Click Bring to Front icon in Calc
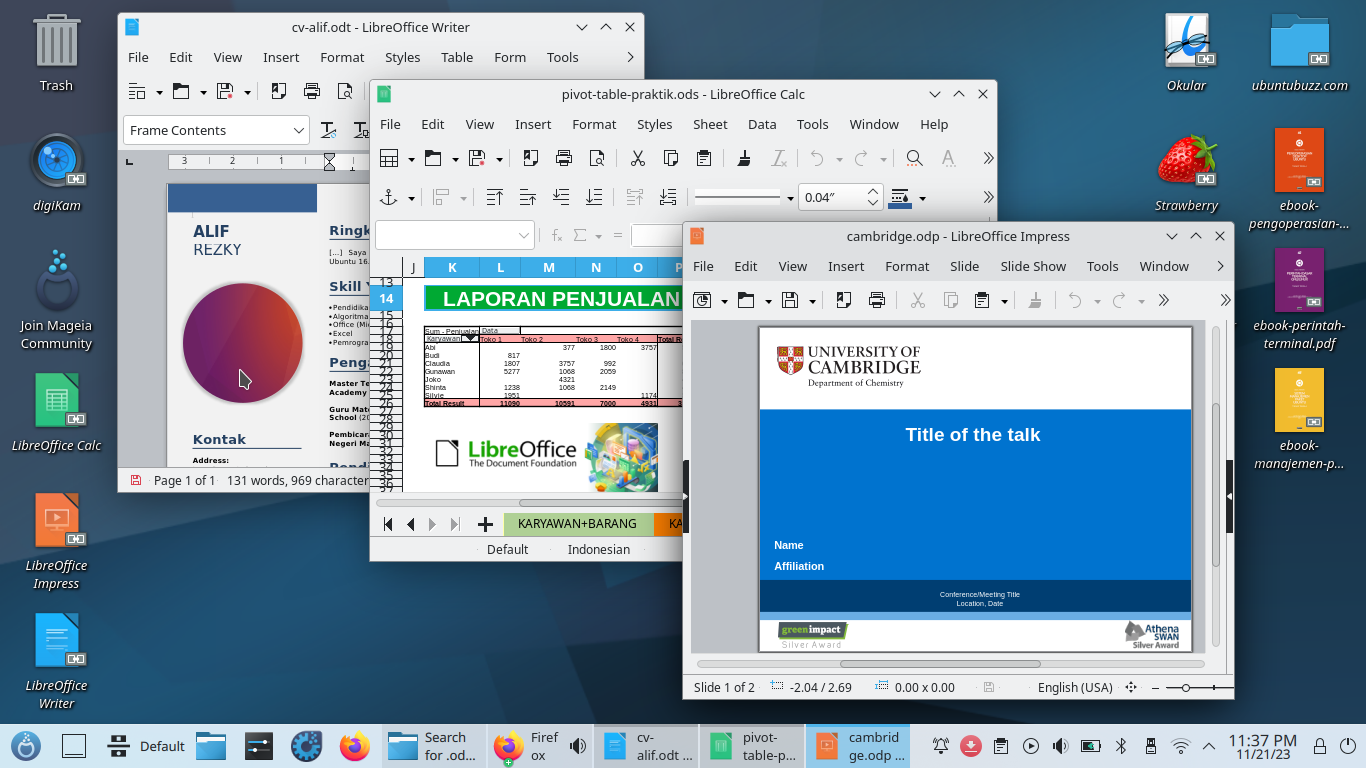 point(494,198)
